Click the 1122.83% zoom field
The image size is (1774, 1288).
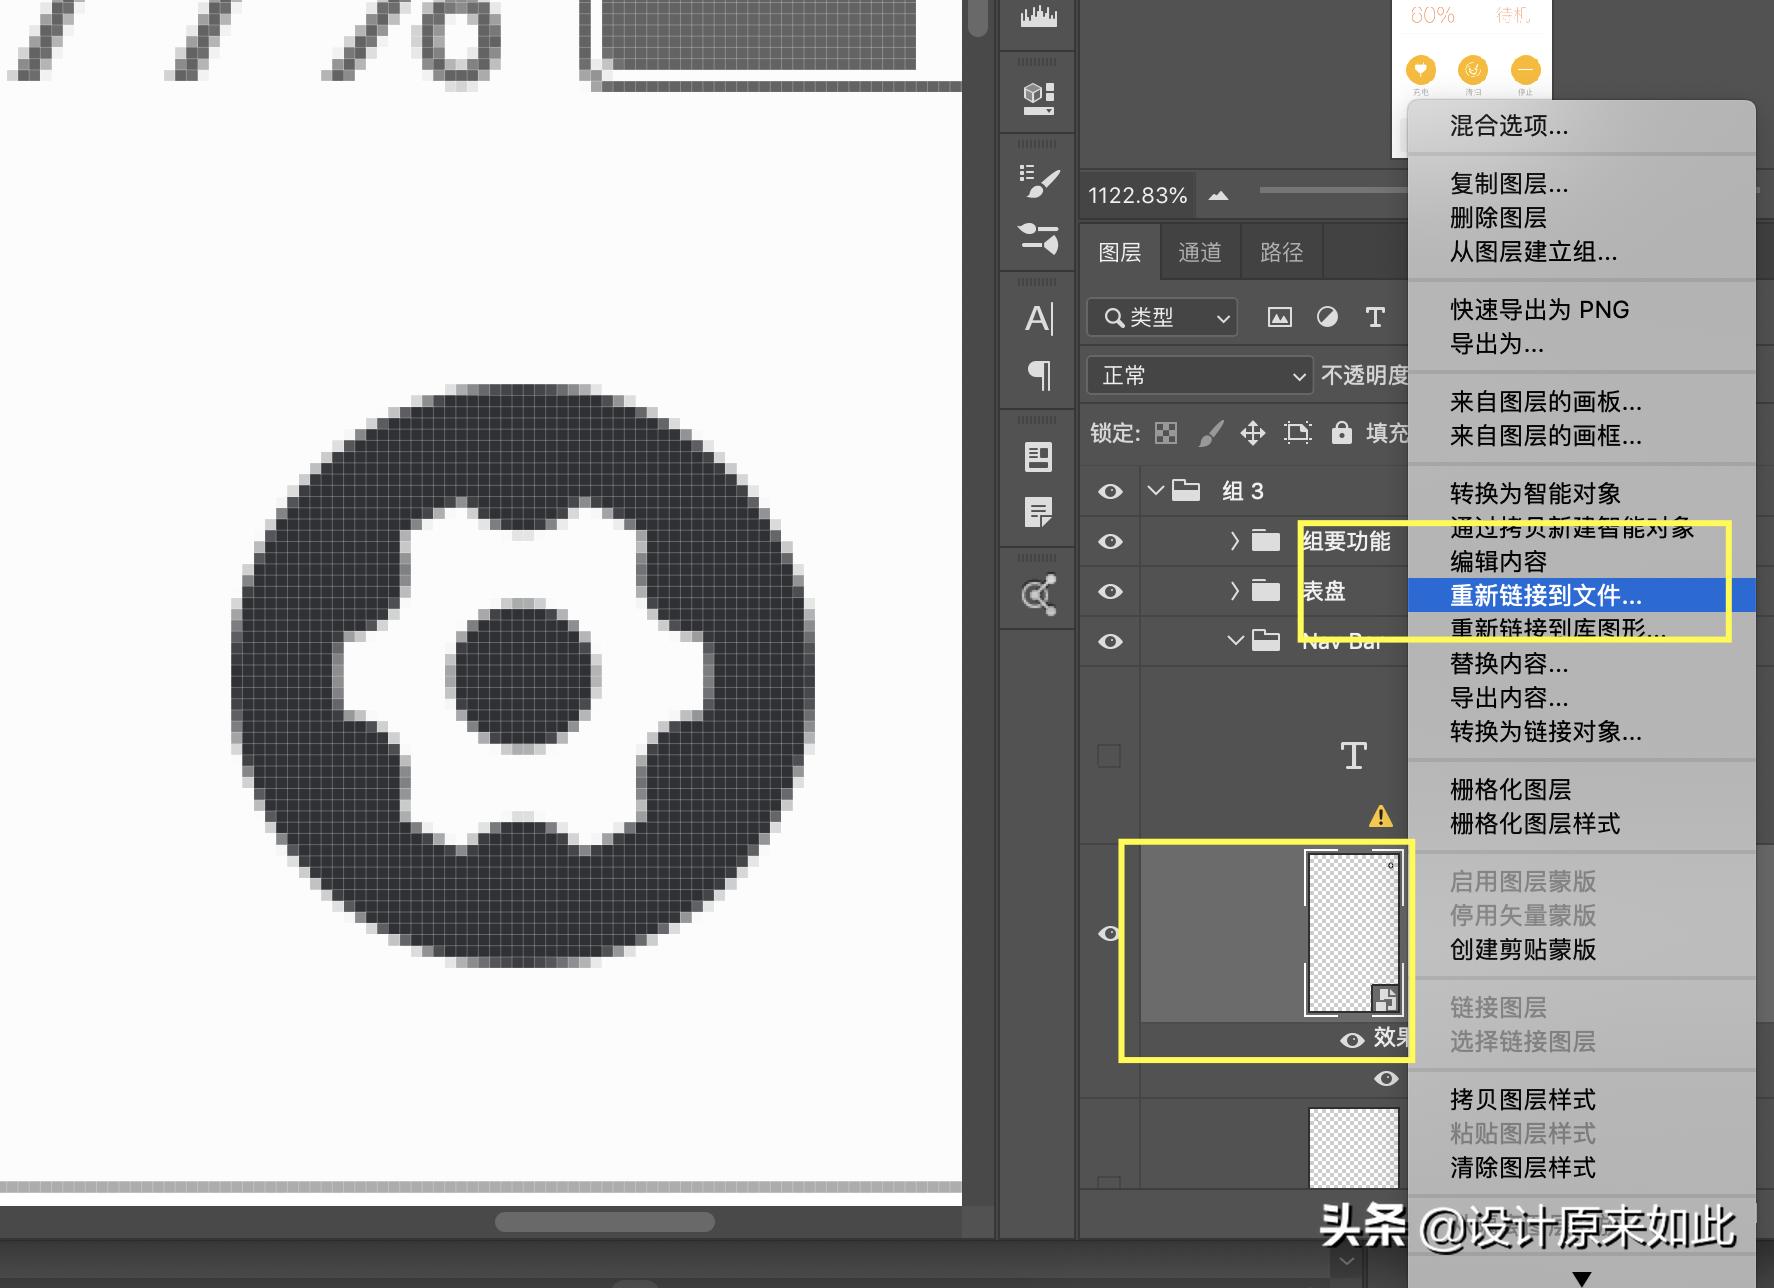(1138, 196)
